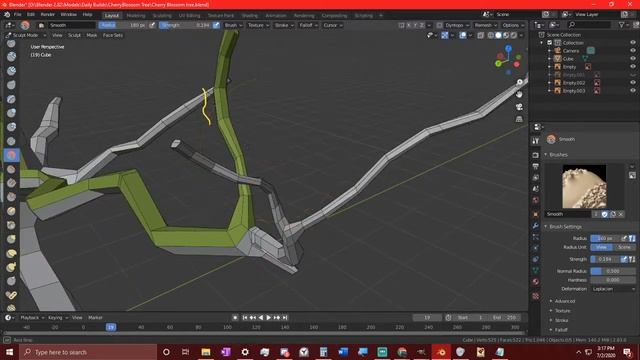Select the active Smooth brush tool in toolbar
Viewport: 640px width, 360px height.
point(11,155)
